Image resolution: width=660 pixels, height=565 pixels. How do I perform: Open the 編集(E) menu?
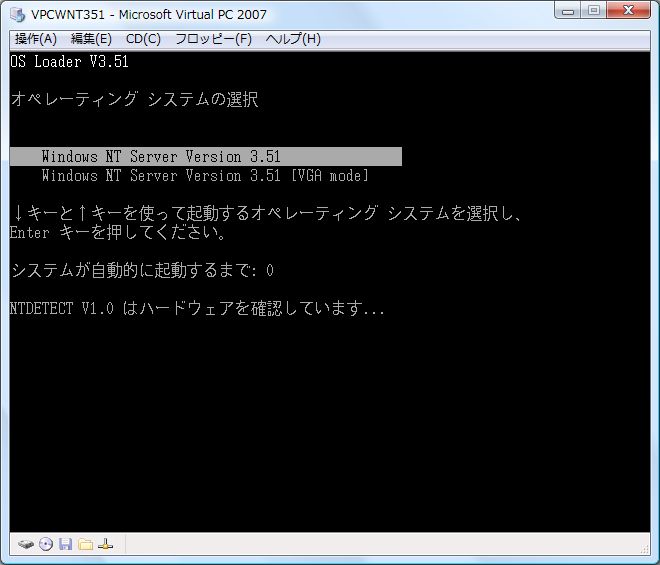[x=91, y=39]
